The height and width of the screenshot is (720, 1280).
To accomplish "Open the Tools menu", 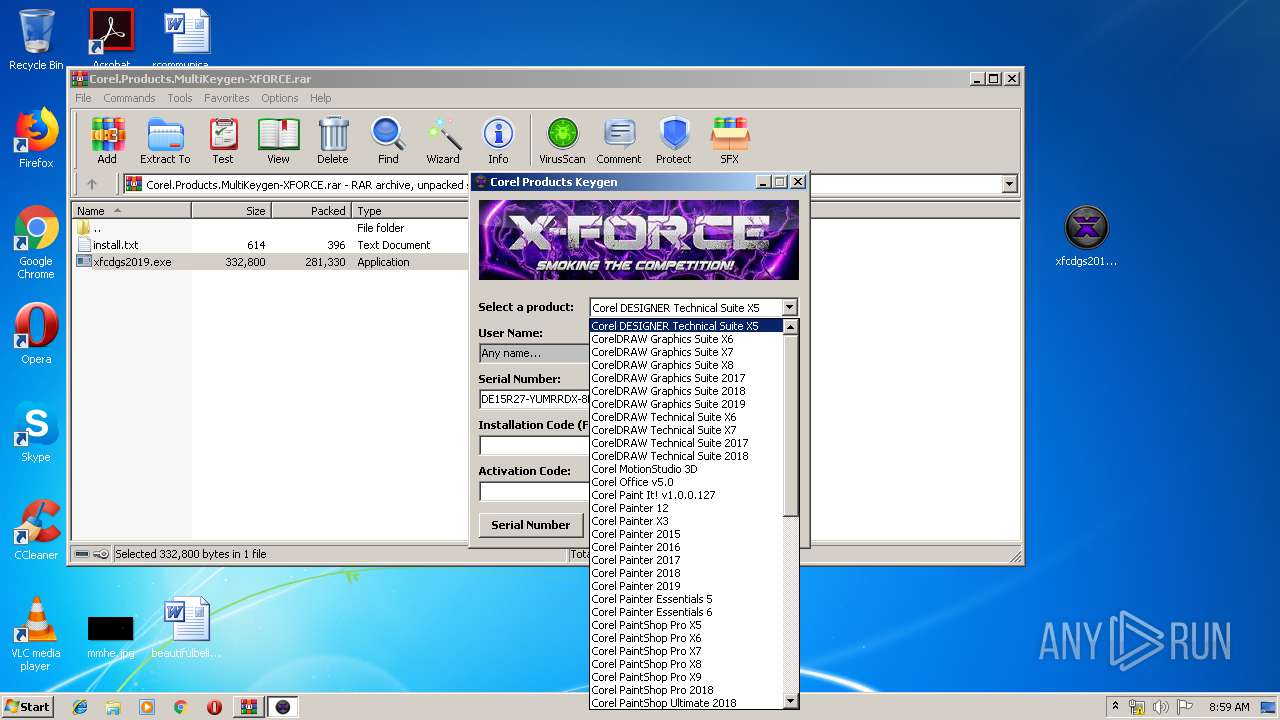I will click(x=180, y=98).
